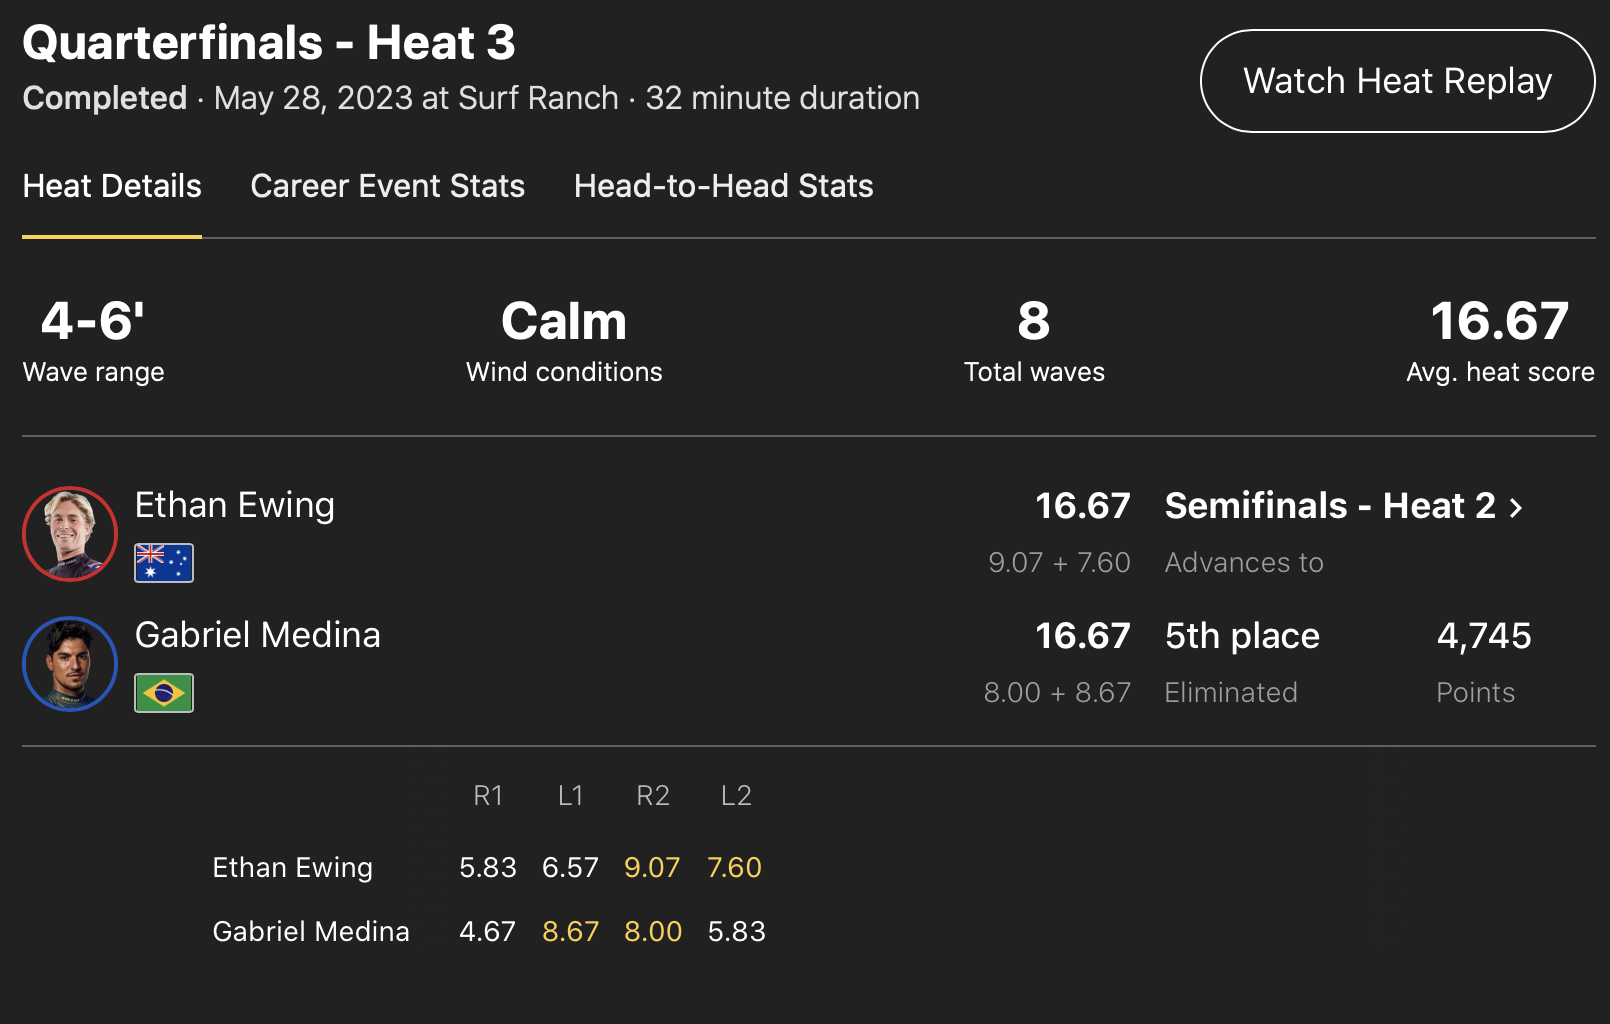Click the Watch Heat Replay button
The image size is (1610, 1024).
click(1397, 81)
